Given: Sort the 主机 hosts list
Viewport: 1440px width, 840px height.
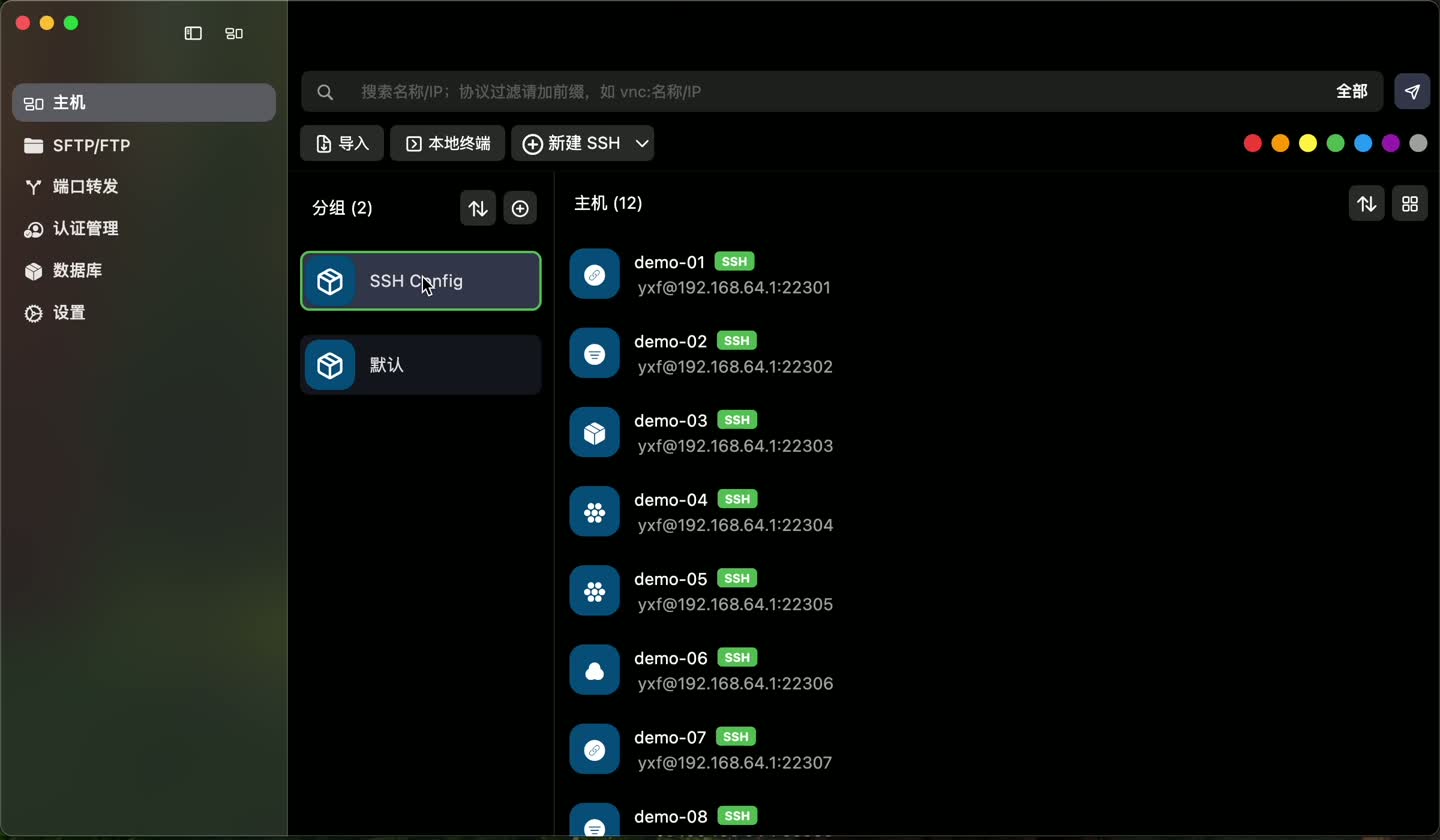Looking at the screenshot, I should point(1367,204).
